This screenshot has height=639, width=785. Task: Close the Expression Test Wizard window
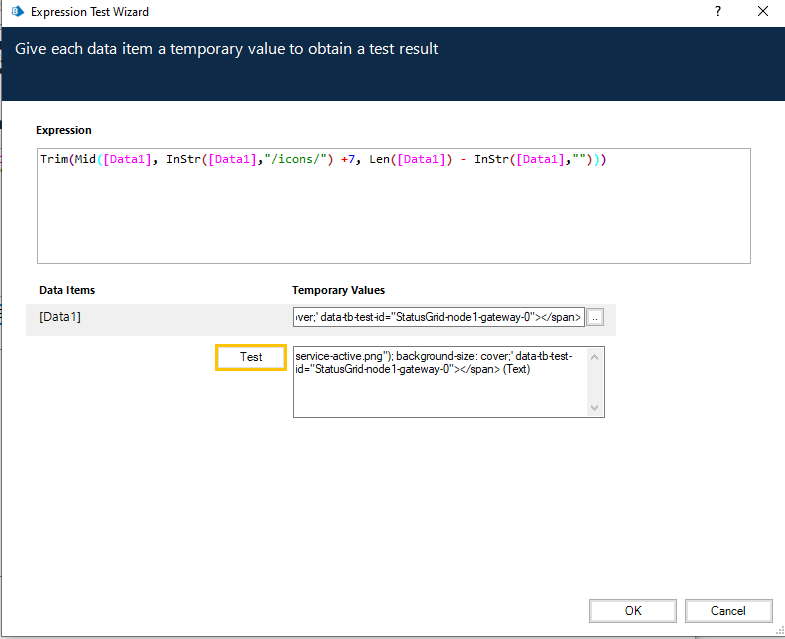coord(762,12)
